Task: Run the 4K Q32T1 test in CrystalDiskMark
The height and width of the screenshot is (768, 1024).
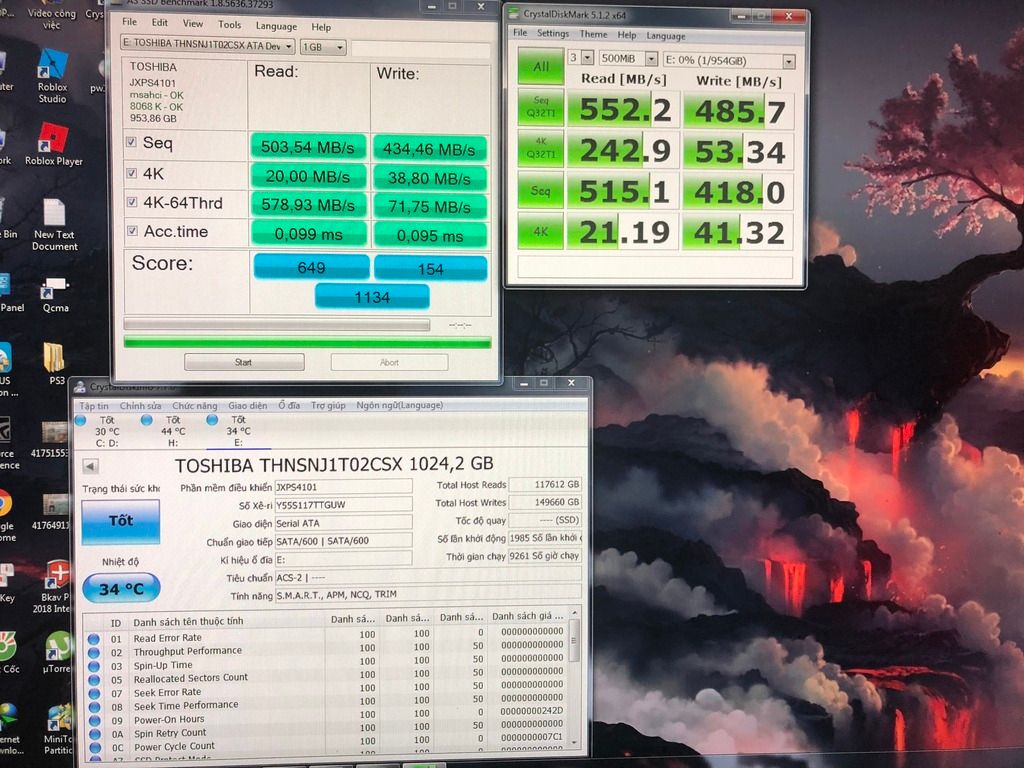Action: (x=541, y=149)
